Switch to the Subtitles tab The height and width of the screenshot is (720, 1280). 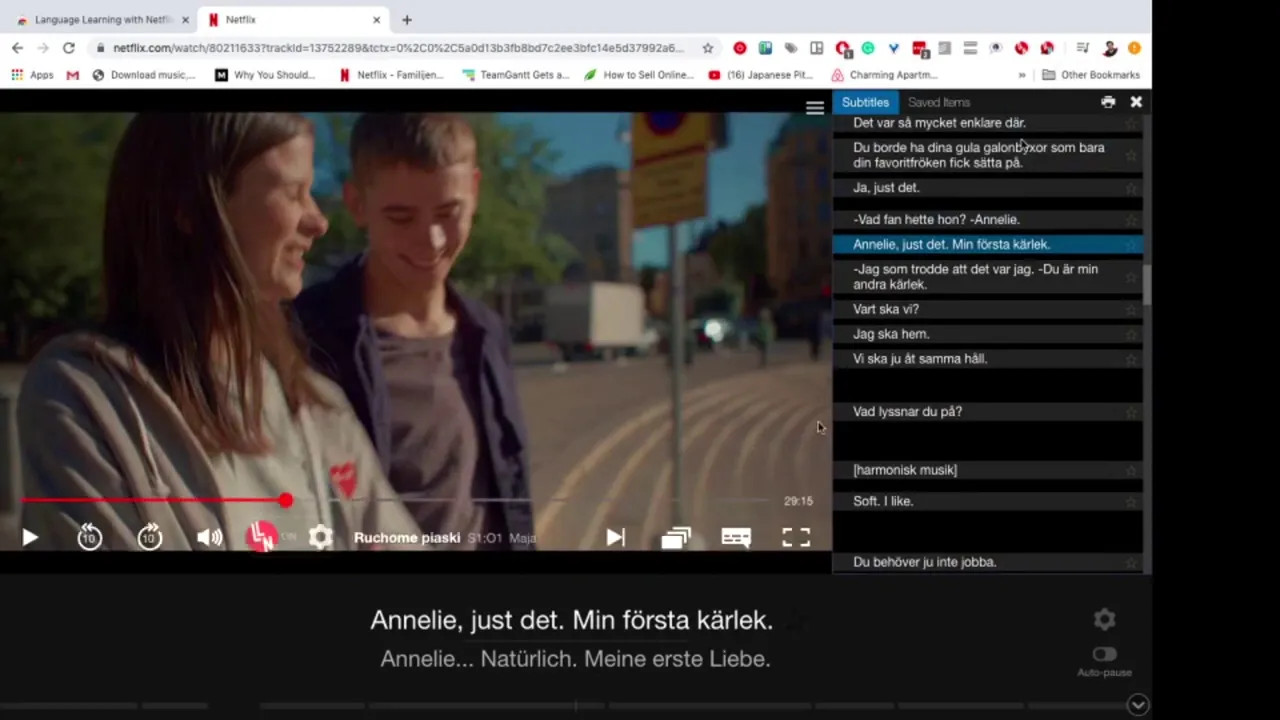tap(865, 102)
